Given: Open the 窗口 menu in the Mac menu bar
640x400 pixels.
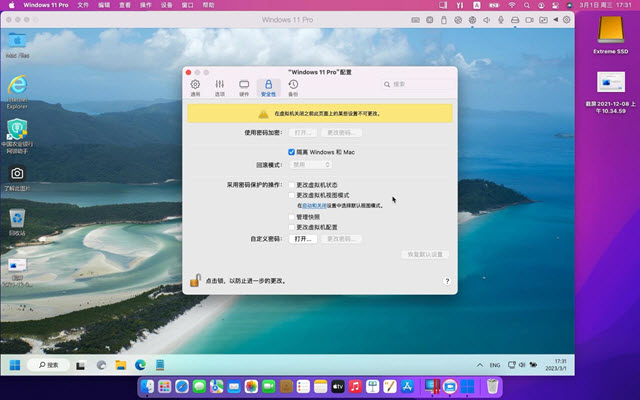Looking at the screenshot, I should point(187,5).
